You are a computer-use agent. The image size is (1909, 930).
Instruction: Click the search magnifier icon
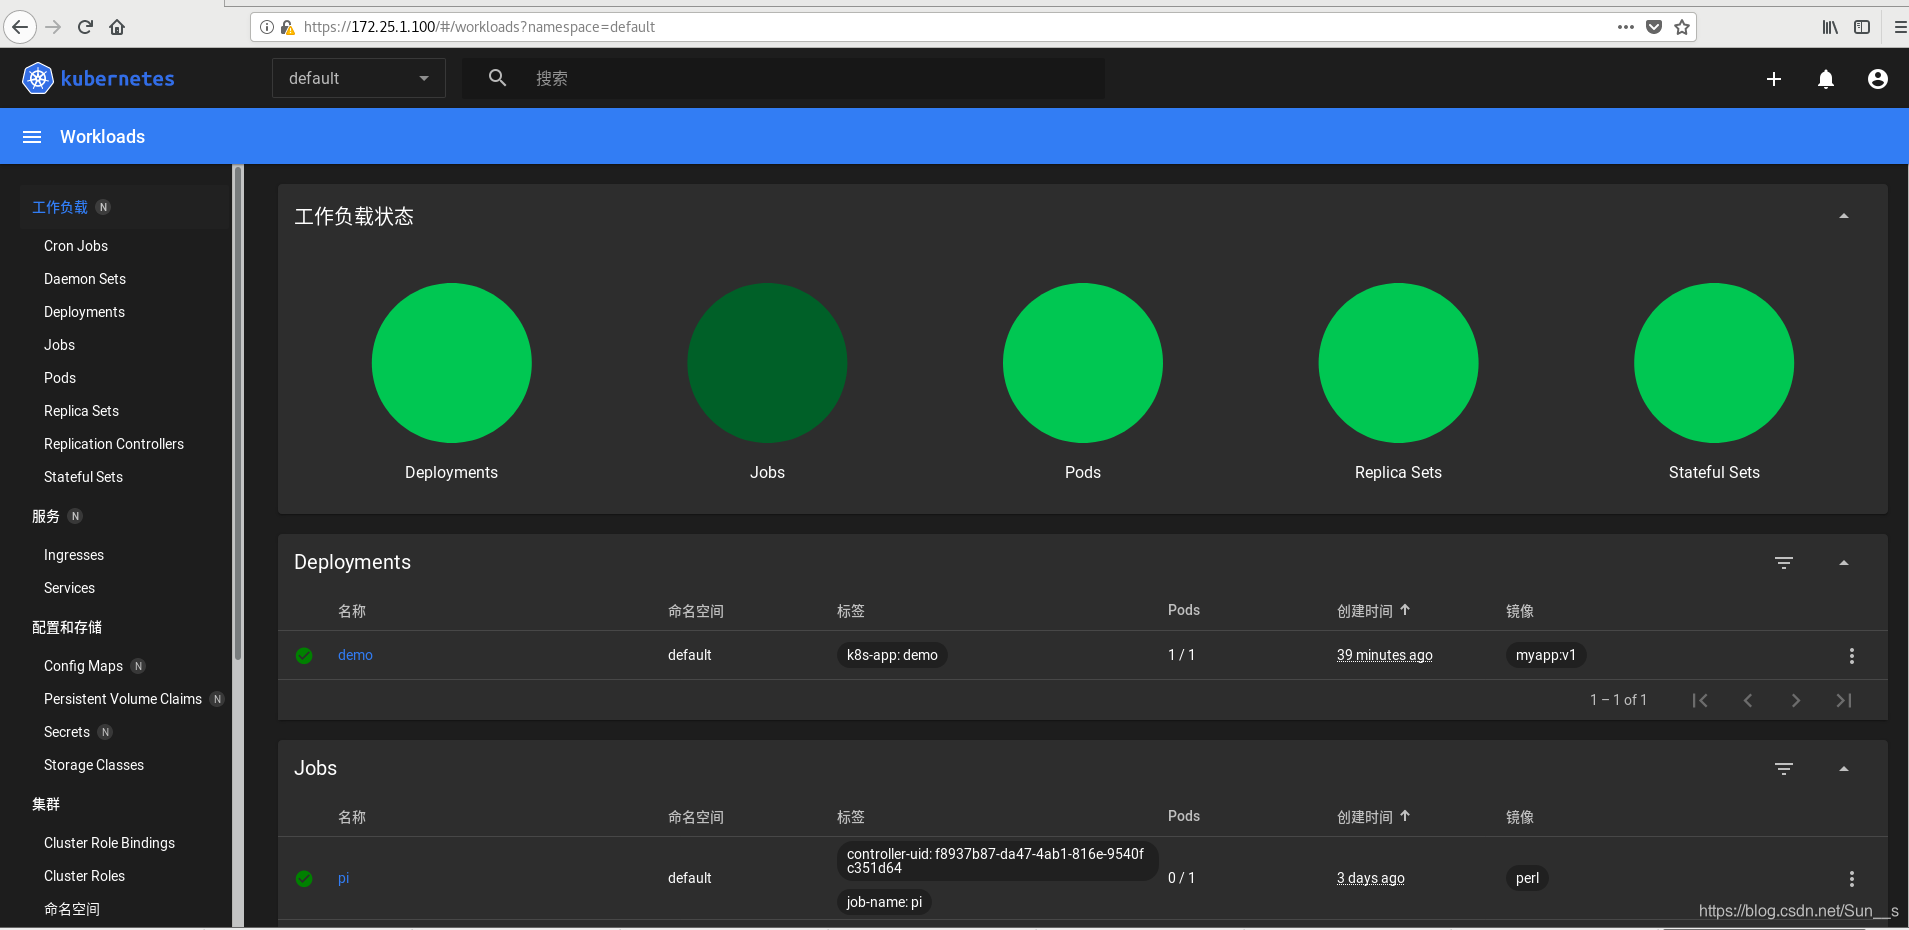[497, 78]
